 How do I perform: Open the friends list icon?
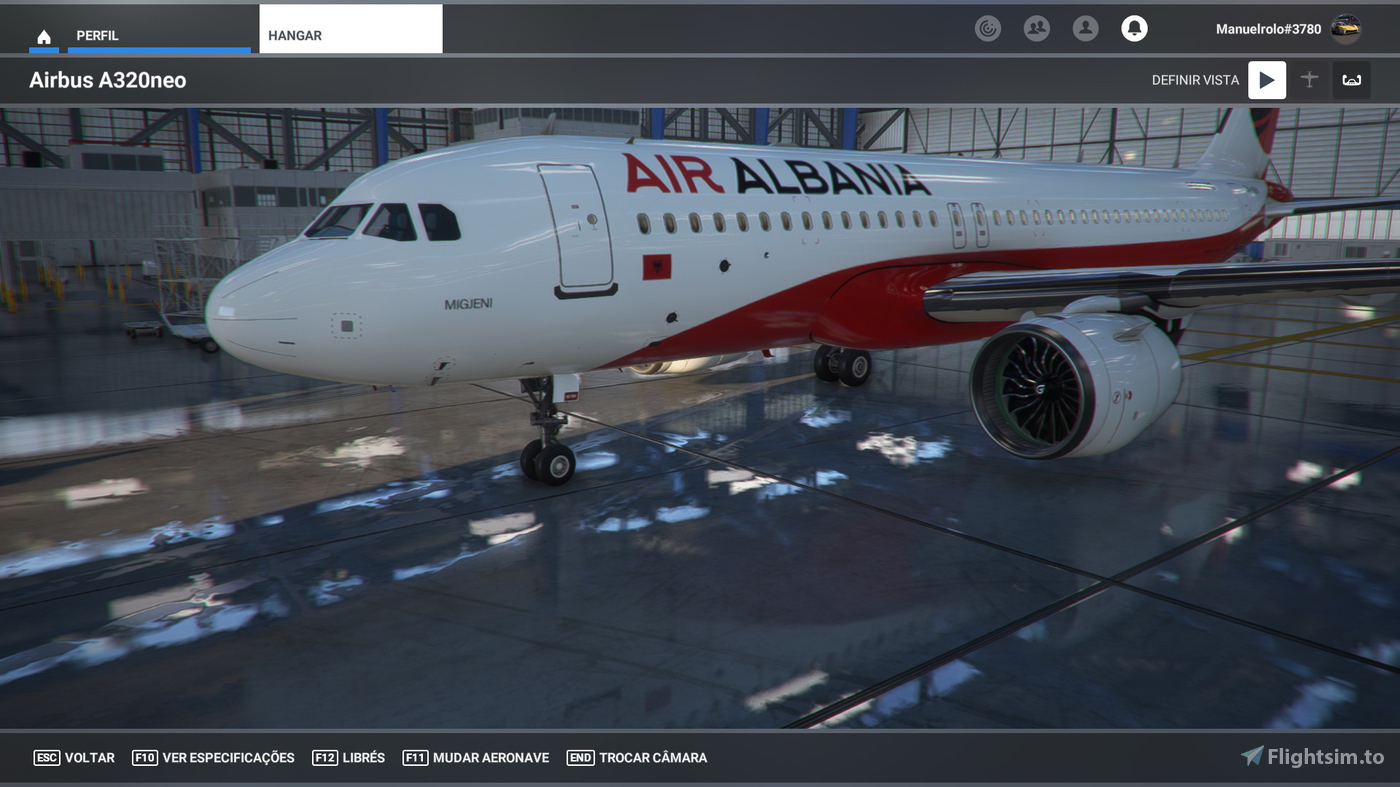click(1036, 28)
